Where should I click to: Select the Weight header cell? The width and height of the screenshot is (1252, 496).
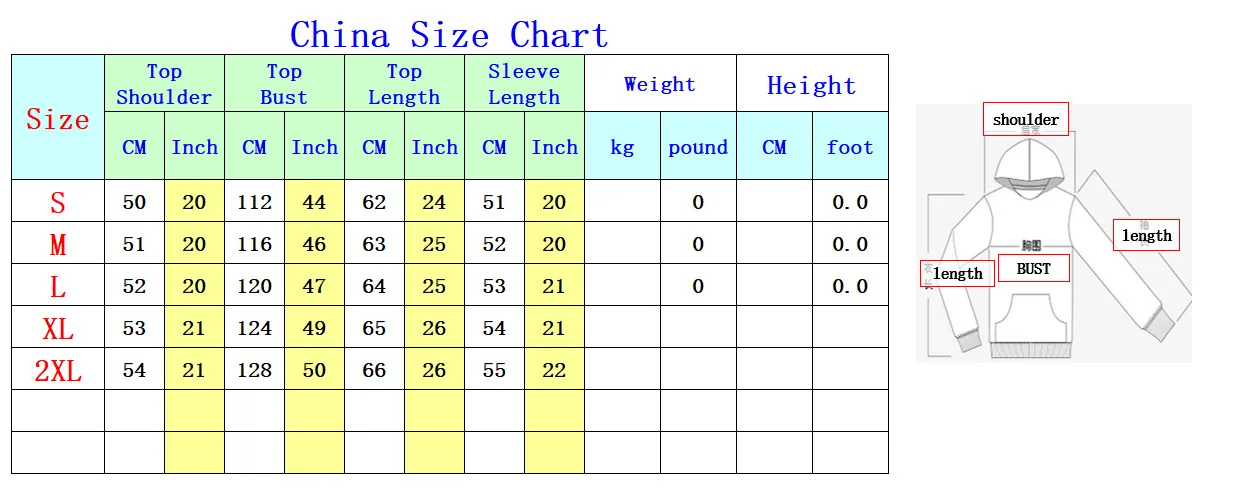660,83
